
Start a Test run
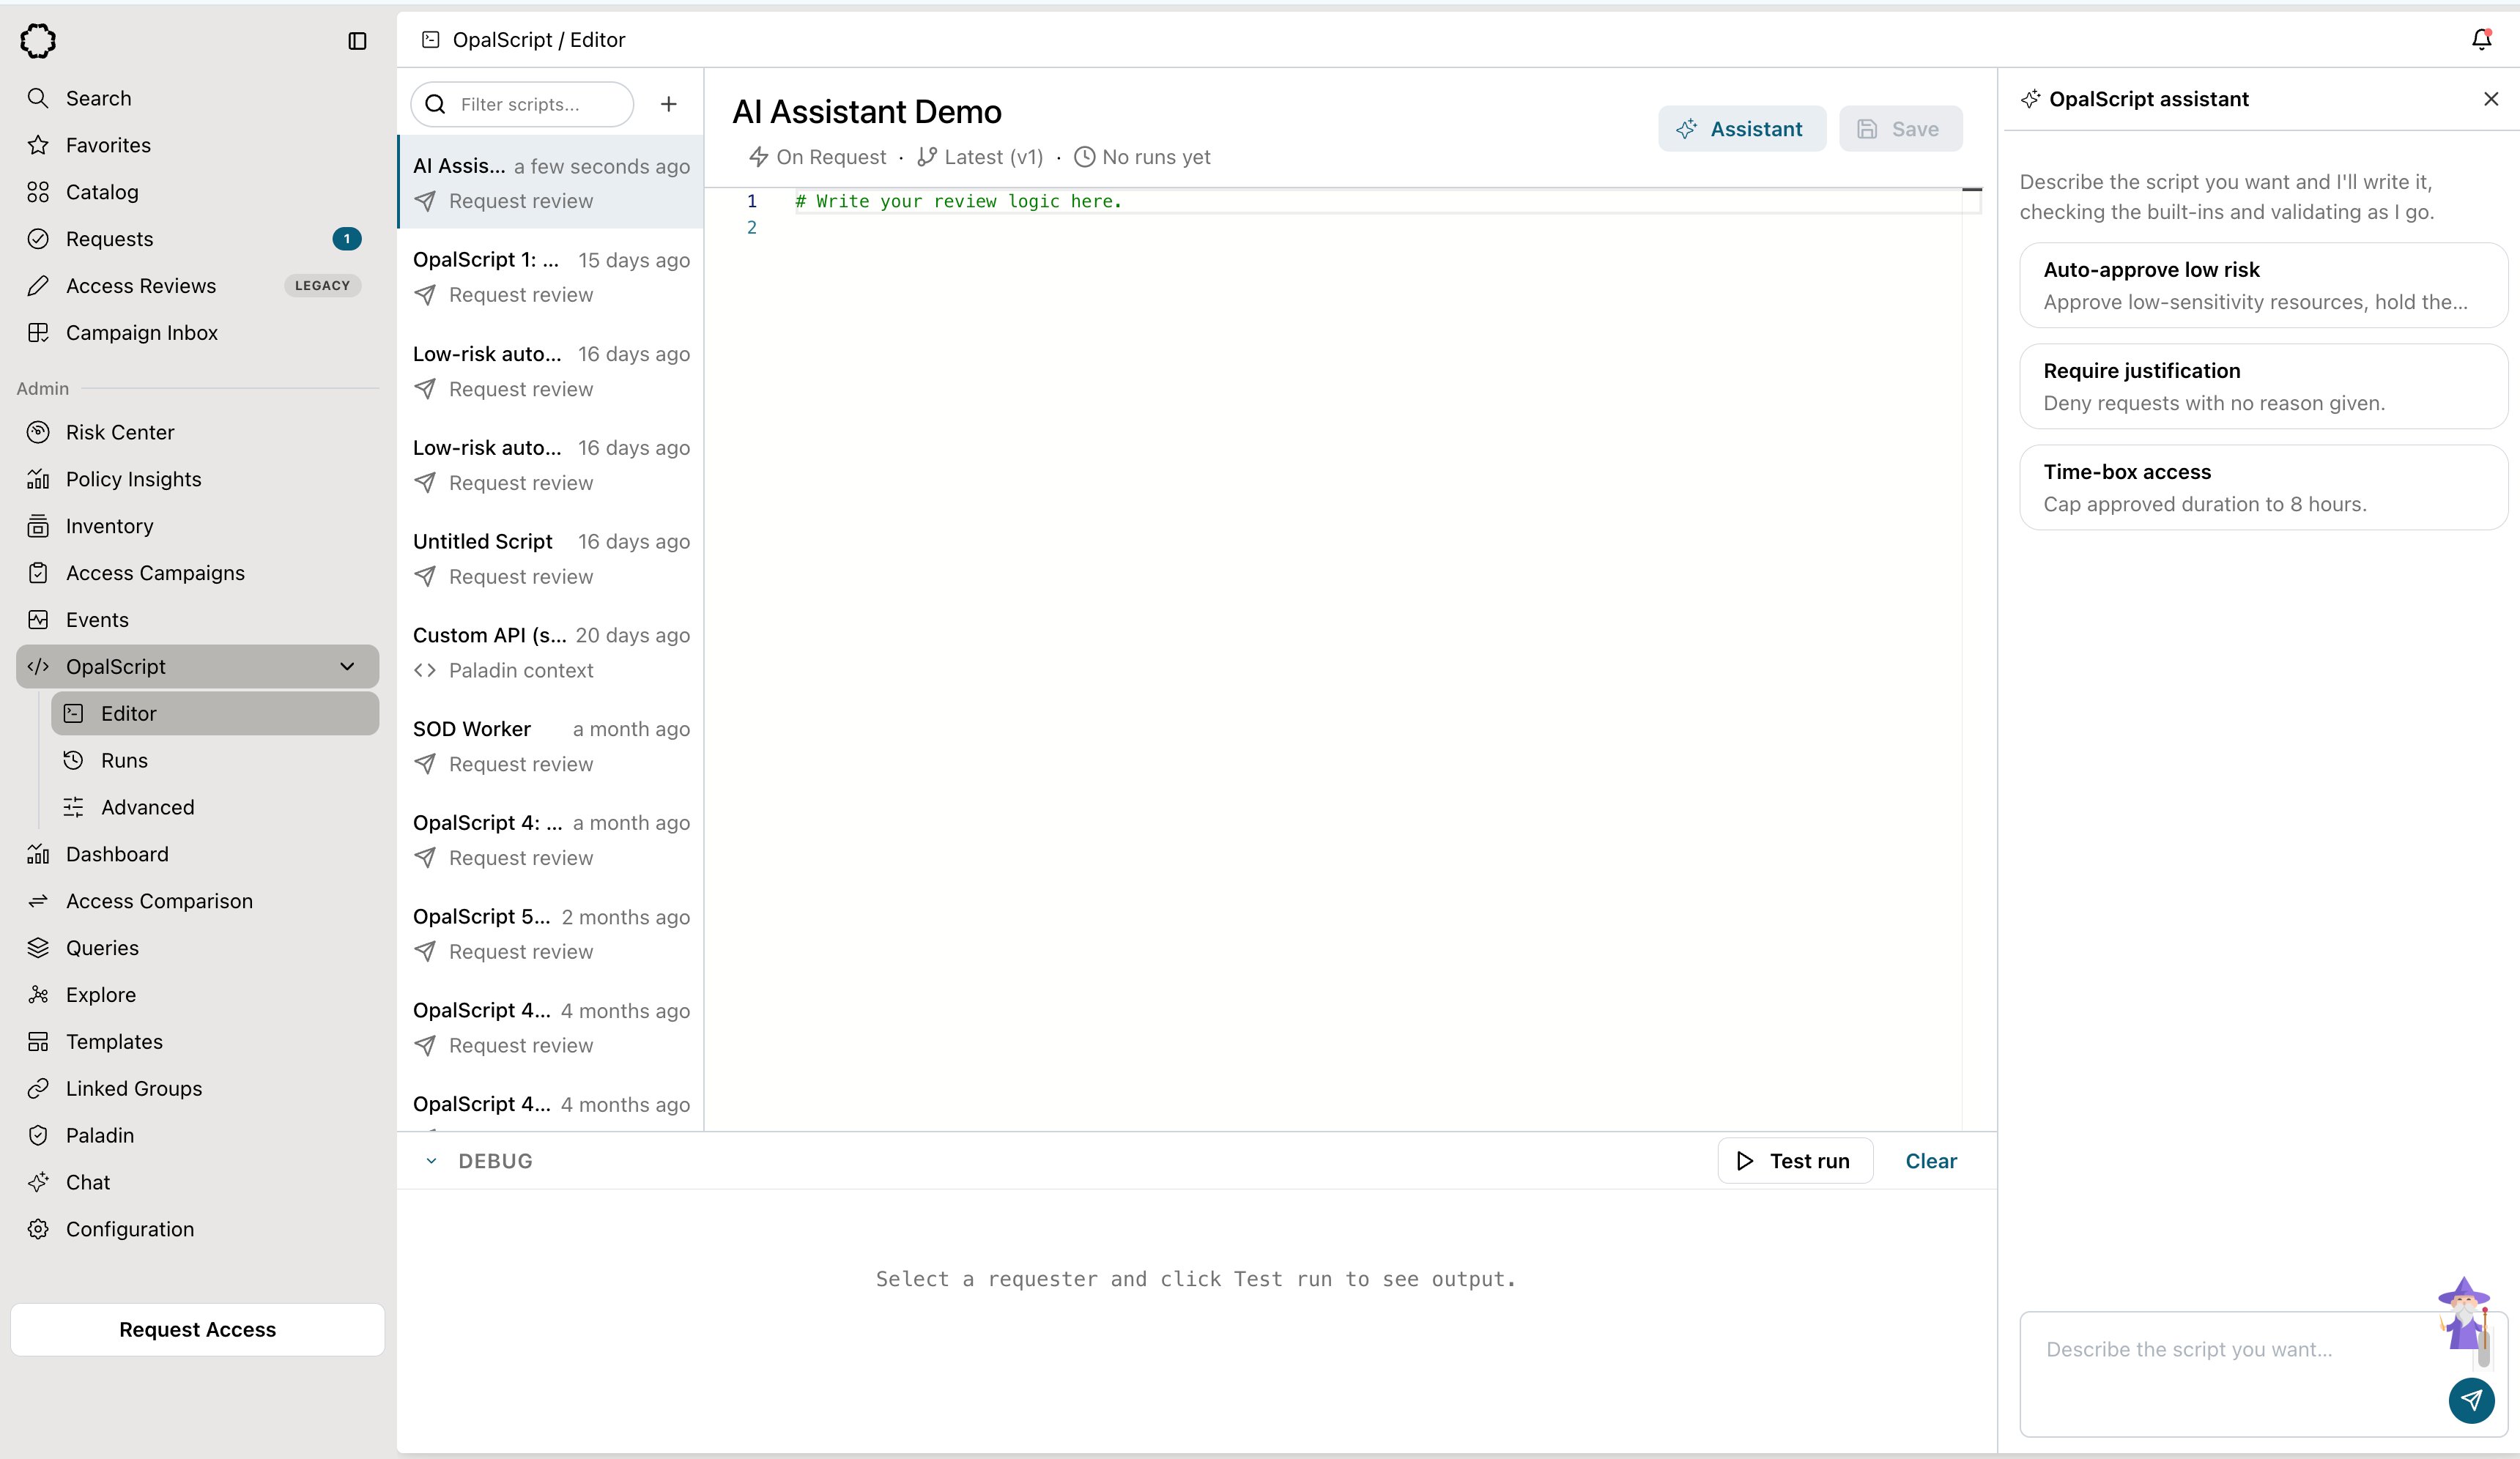[1795, 1161]
